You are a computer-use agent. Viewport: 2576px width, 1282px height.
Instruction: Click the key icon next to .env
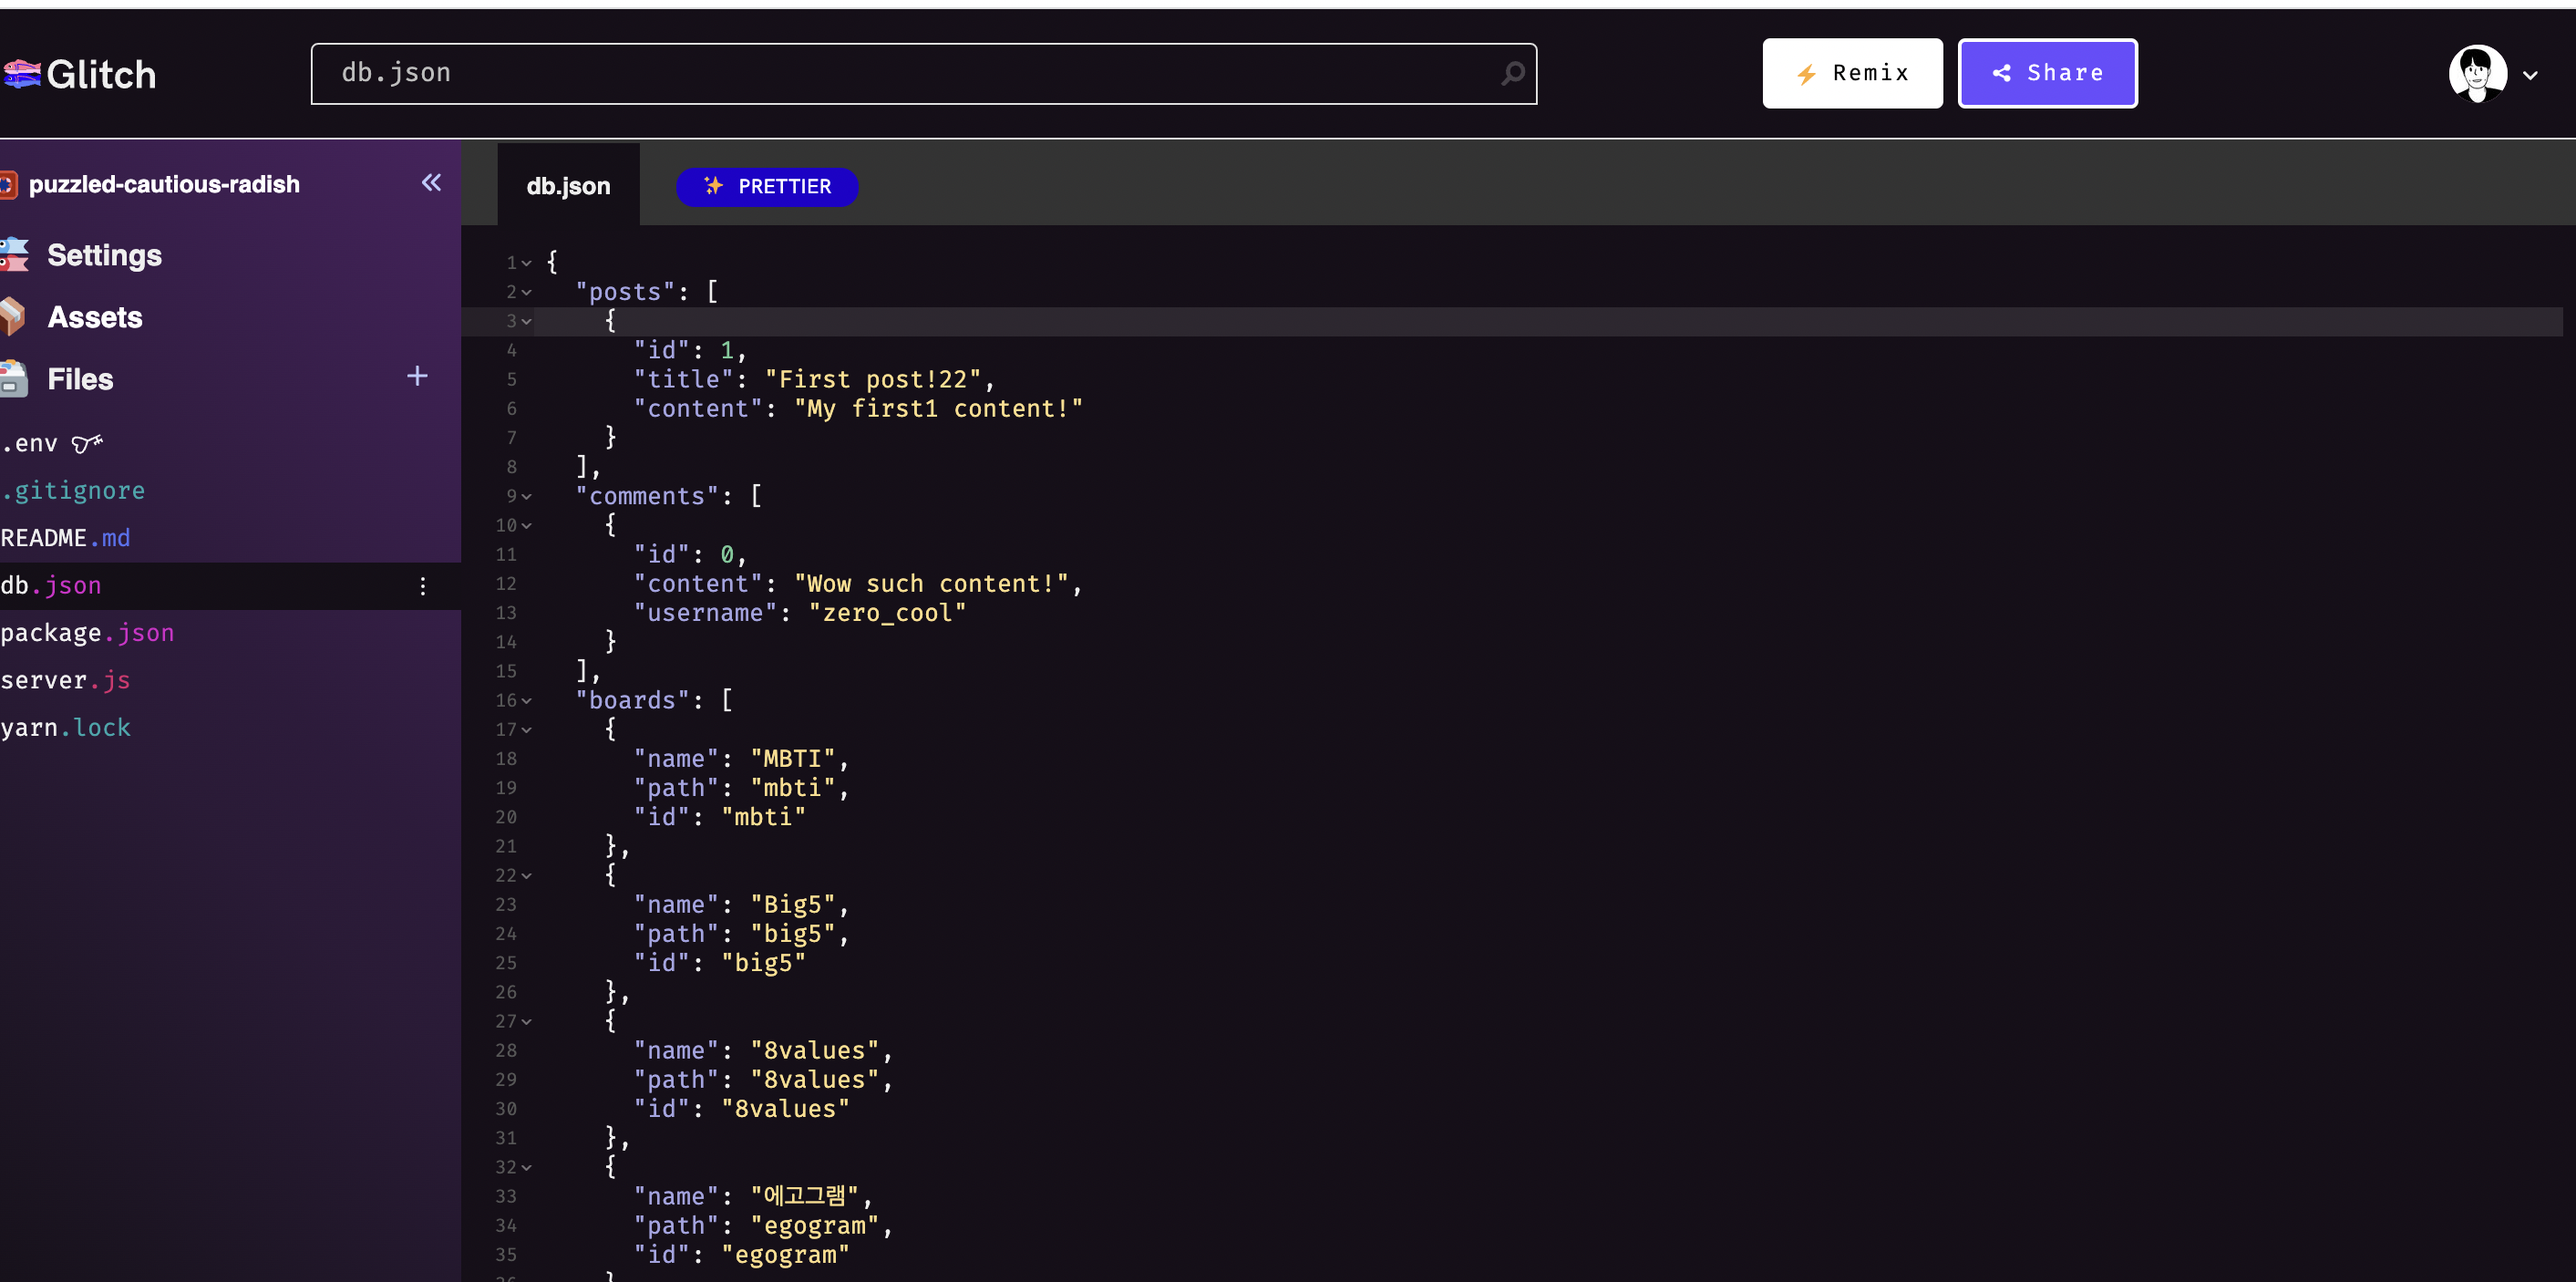(87, 443)
